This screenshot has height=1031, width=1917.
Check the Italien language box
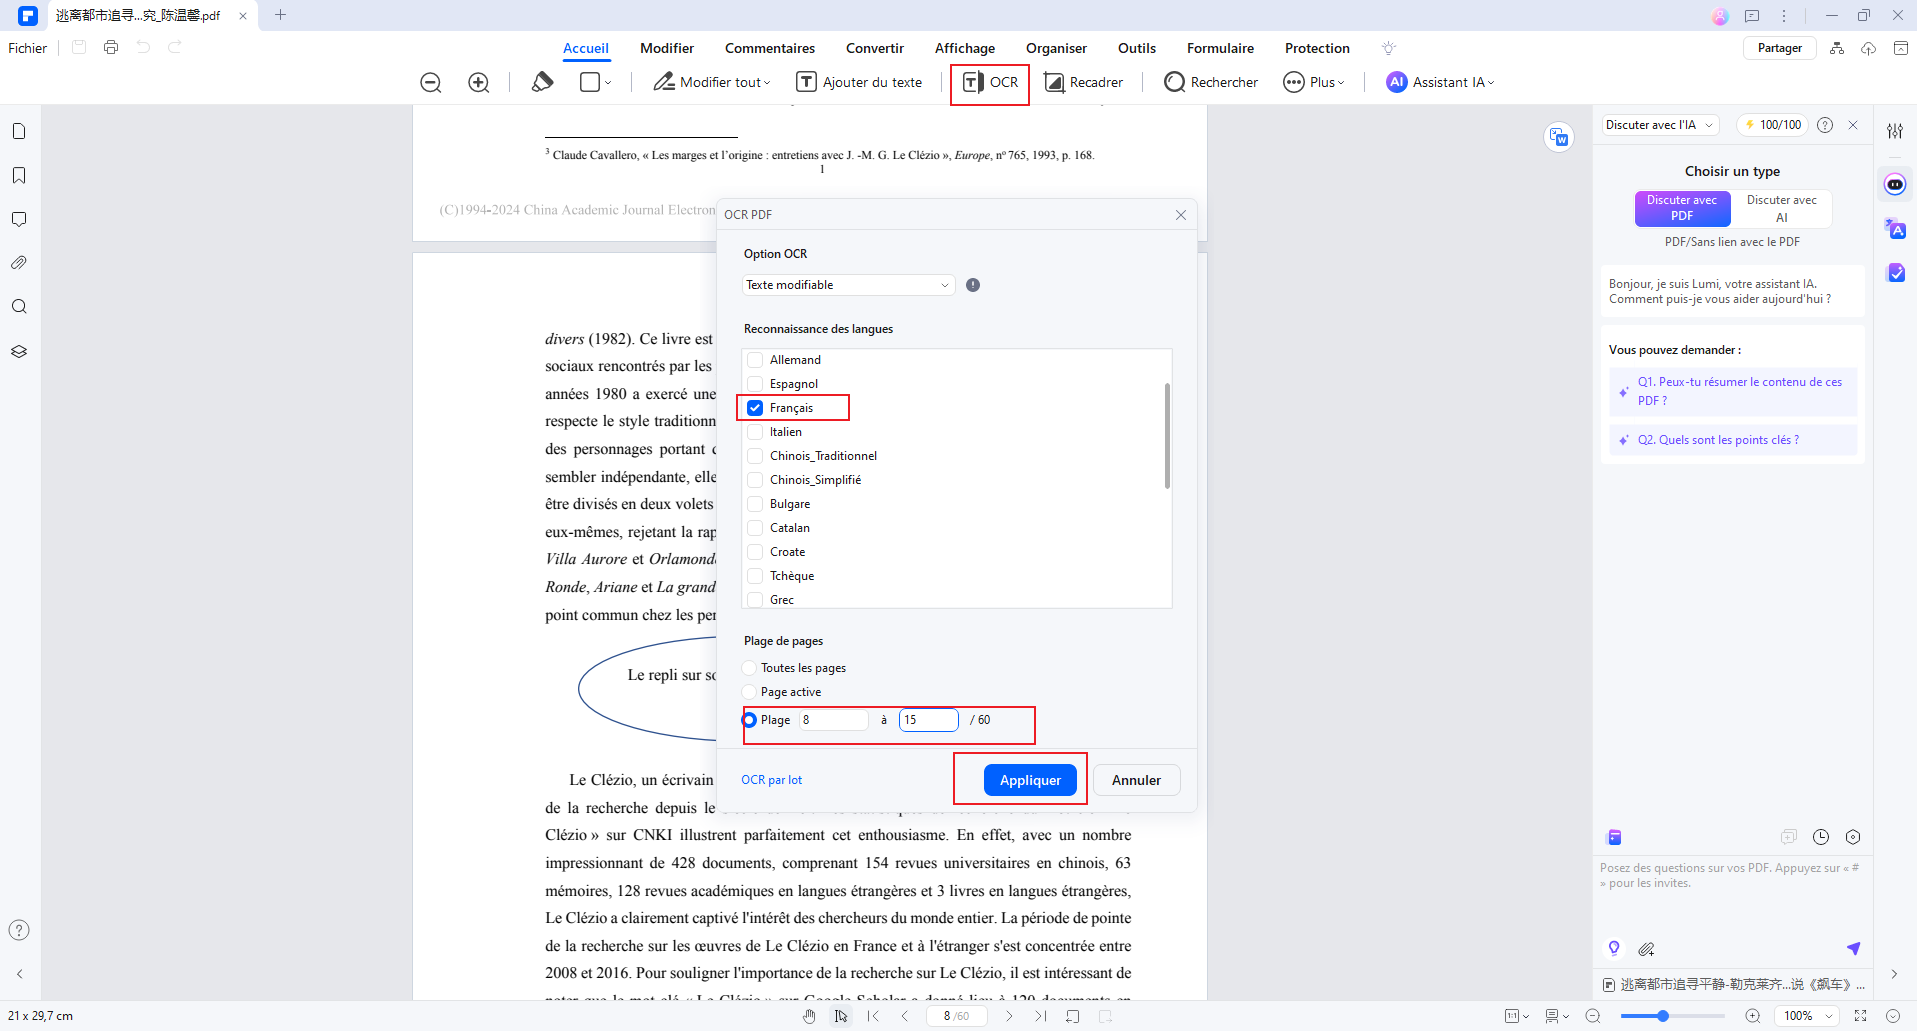coord(756,432)
